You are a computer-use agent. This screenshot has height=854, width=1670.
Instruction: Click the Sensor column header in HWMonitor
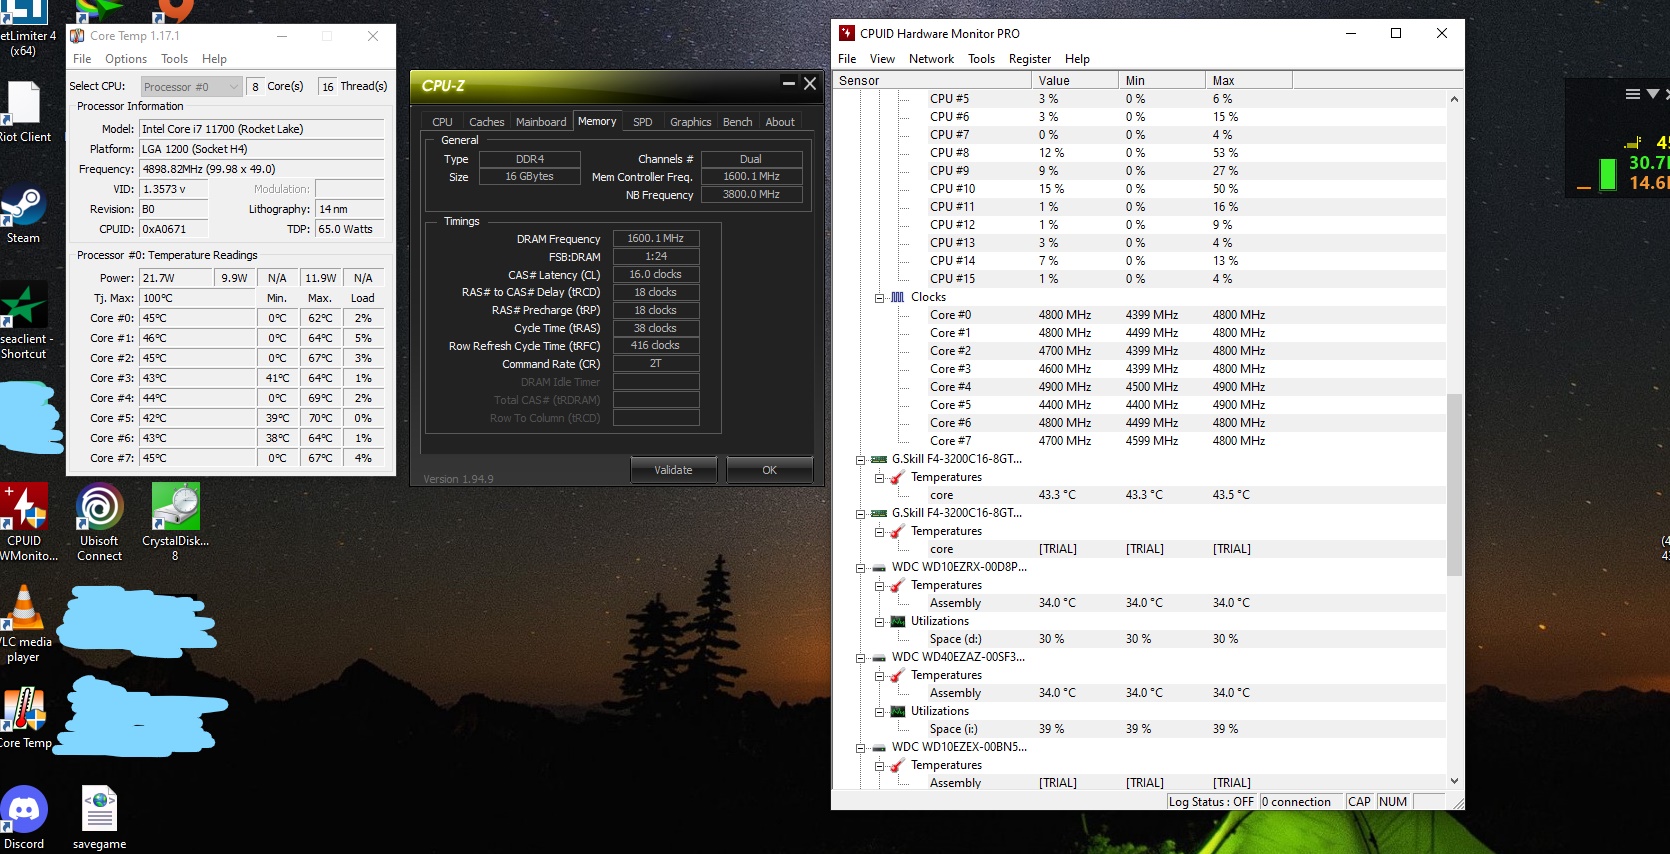[931, 81]
